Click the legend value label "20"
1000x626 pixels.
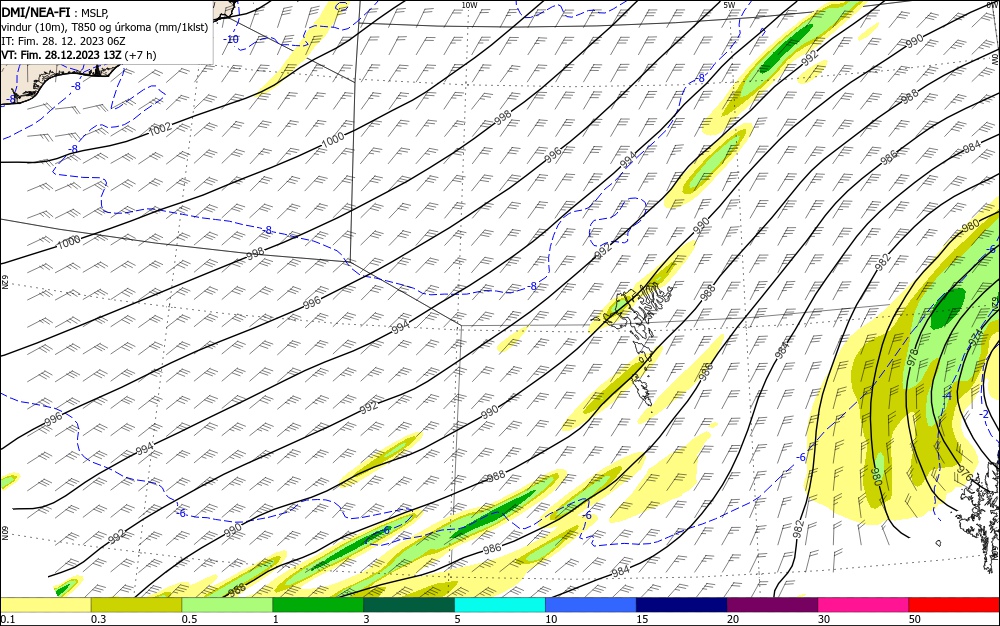pyautogui.click(x=733, y=619)
